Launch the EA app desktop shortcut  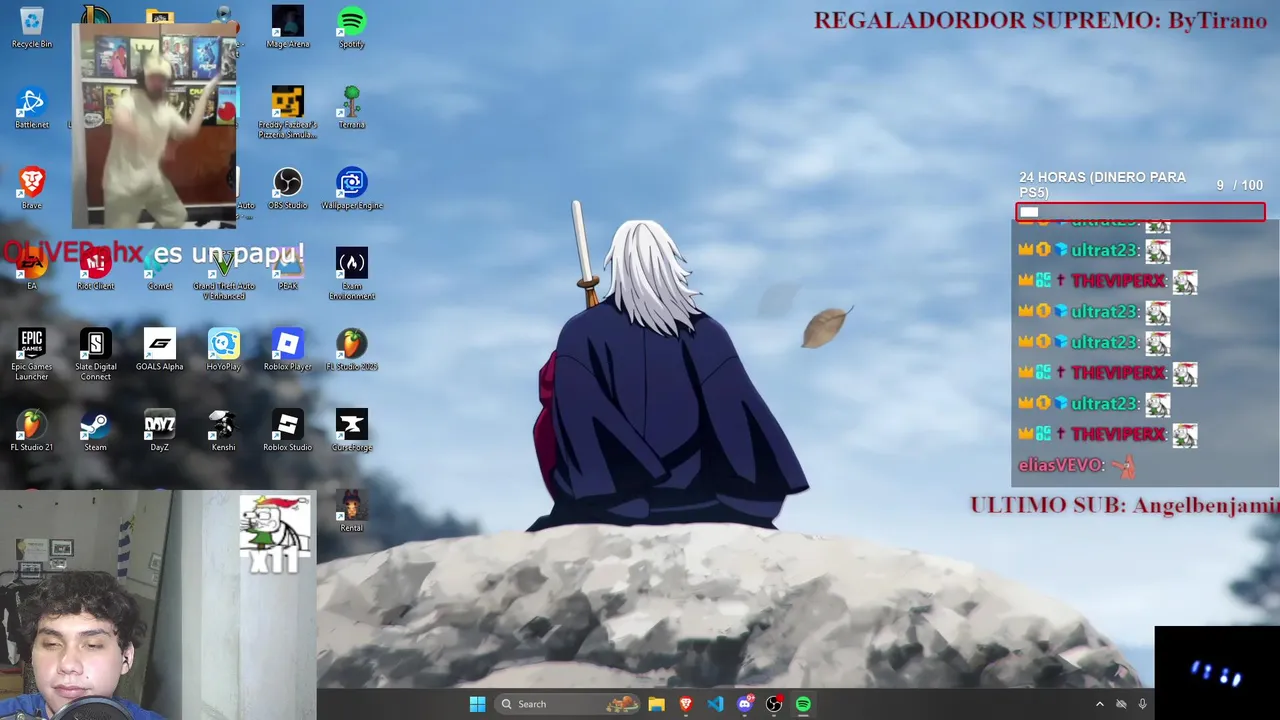coord(32,270)
